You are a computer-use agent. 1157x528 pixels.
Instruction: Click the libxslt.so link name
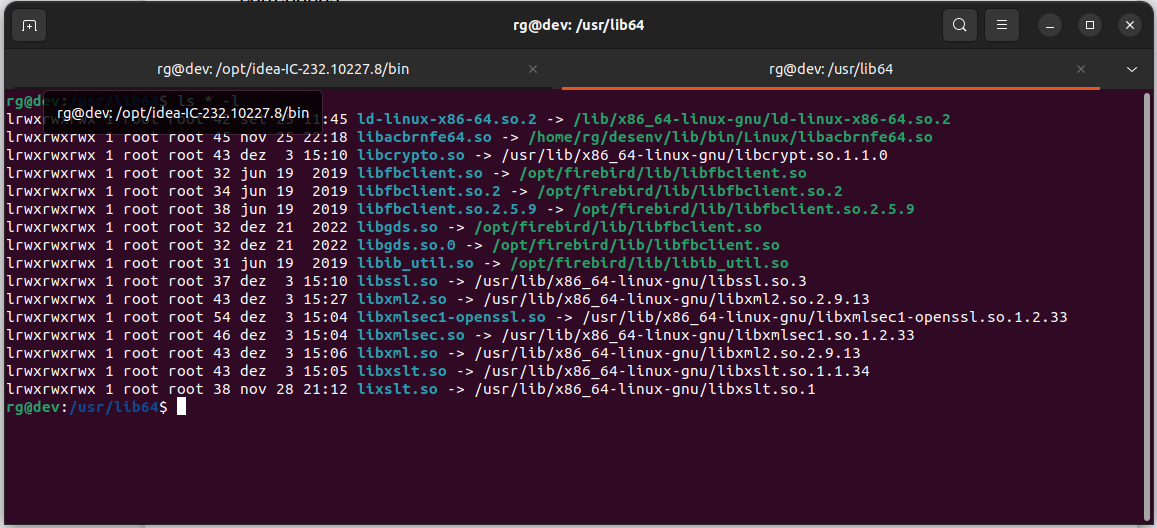coord(401,371)
